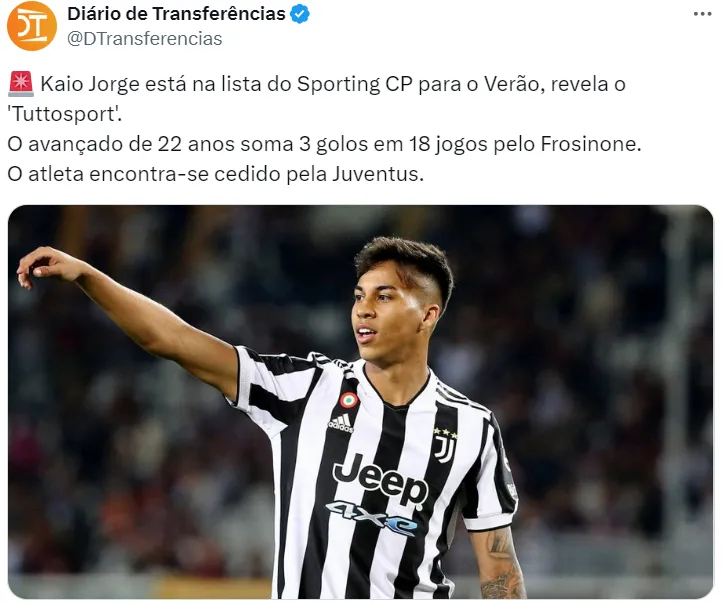Select the tweet text mentioning Sporting CP
The image size is (726, 604).
317,99
